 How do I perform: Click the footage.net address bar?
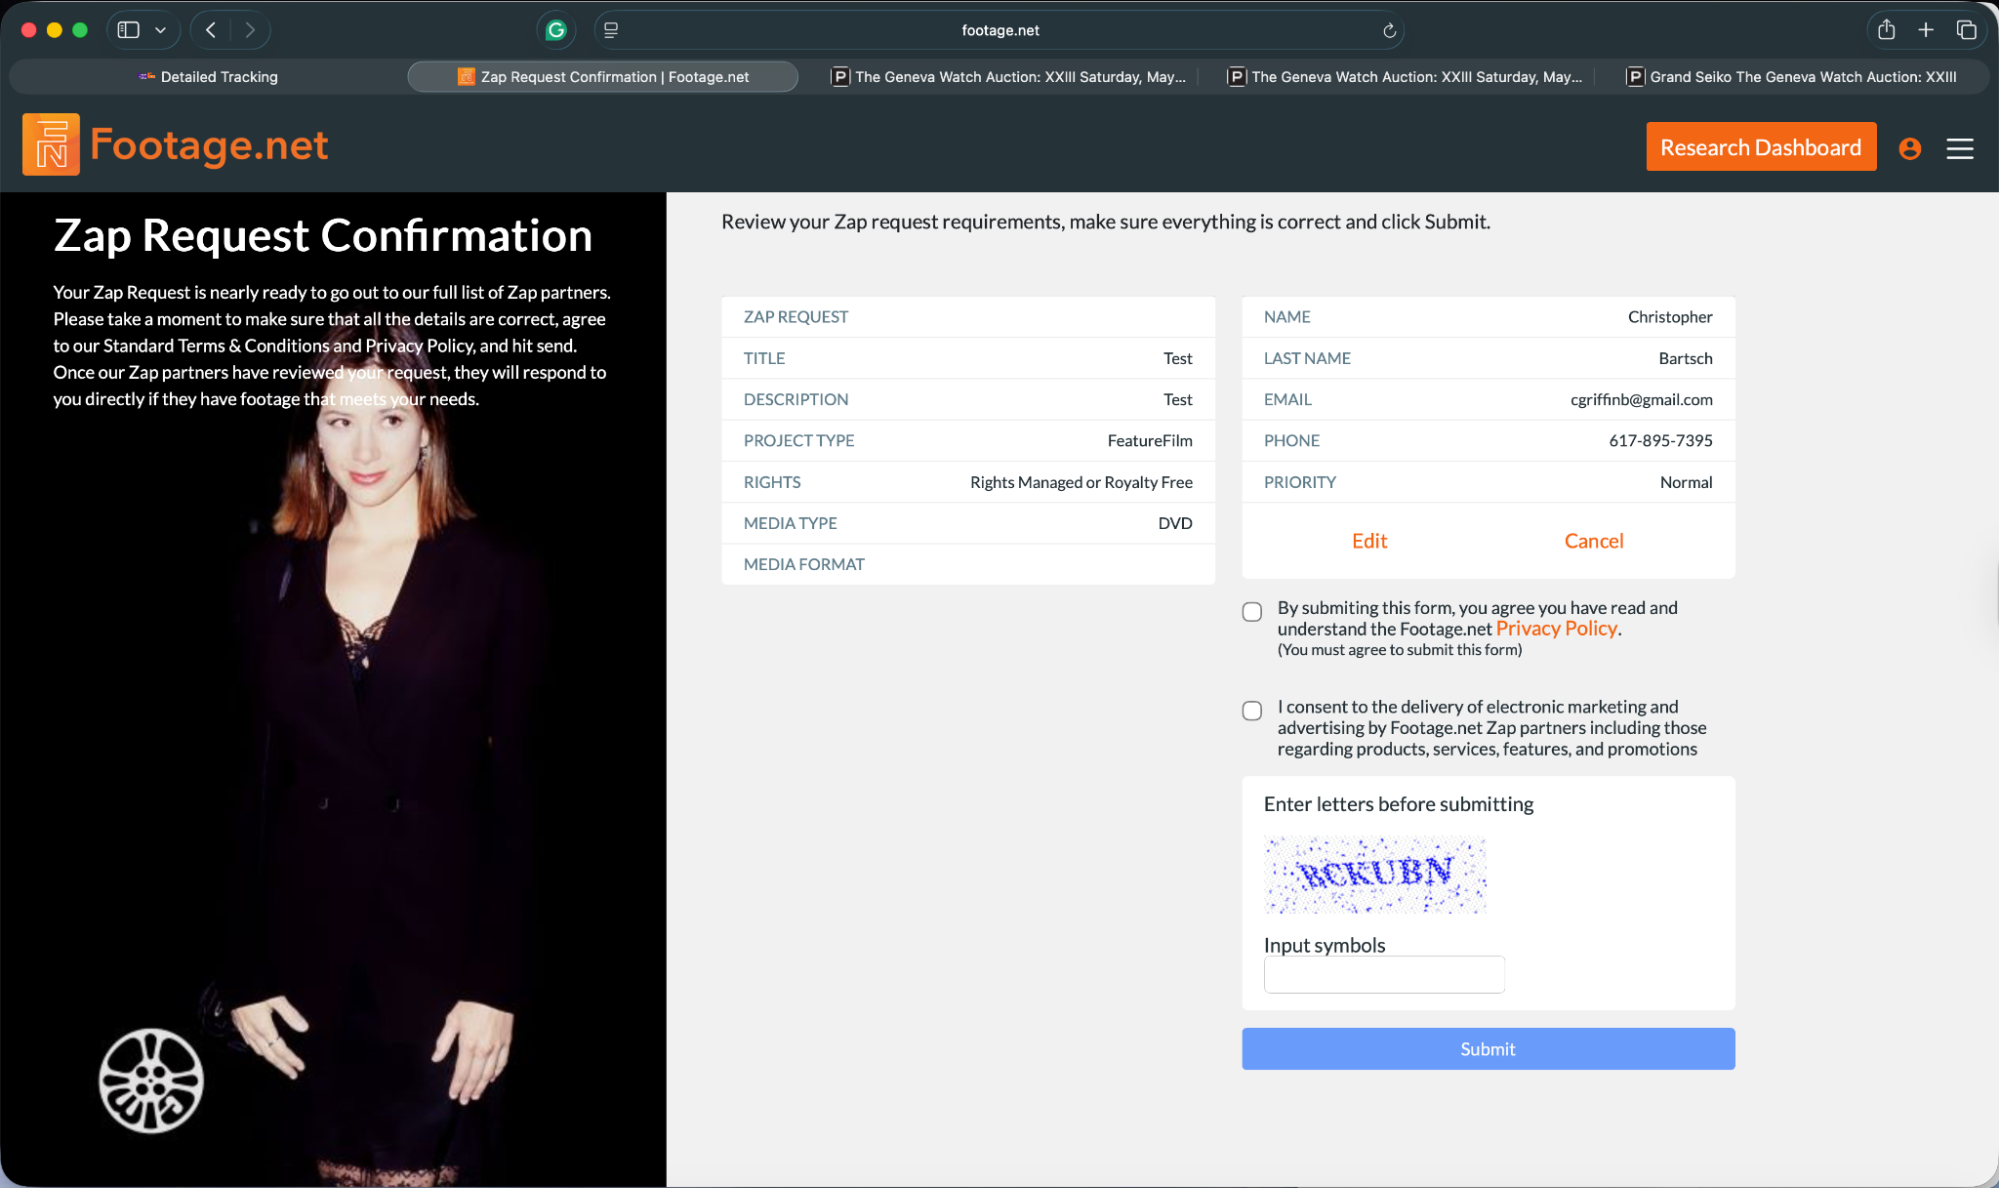1000,30
